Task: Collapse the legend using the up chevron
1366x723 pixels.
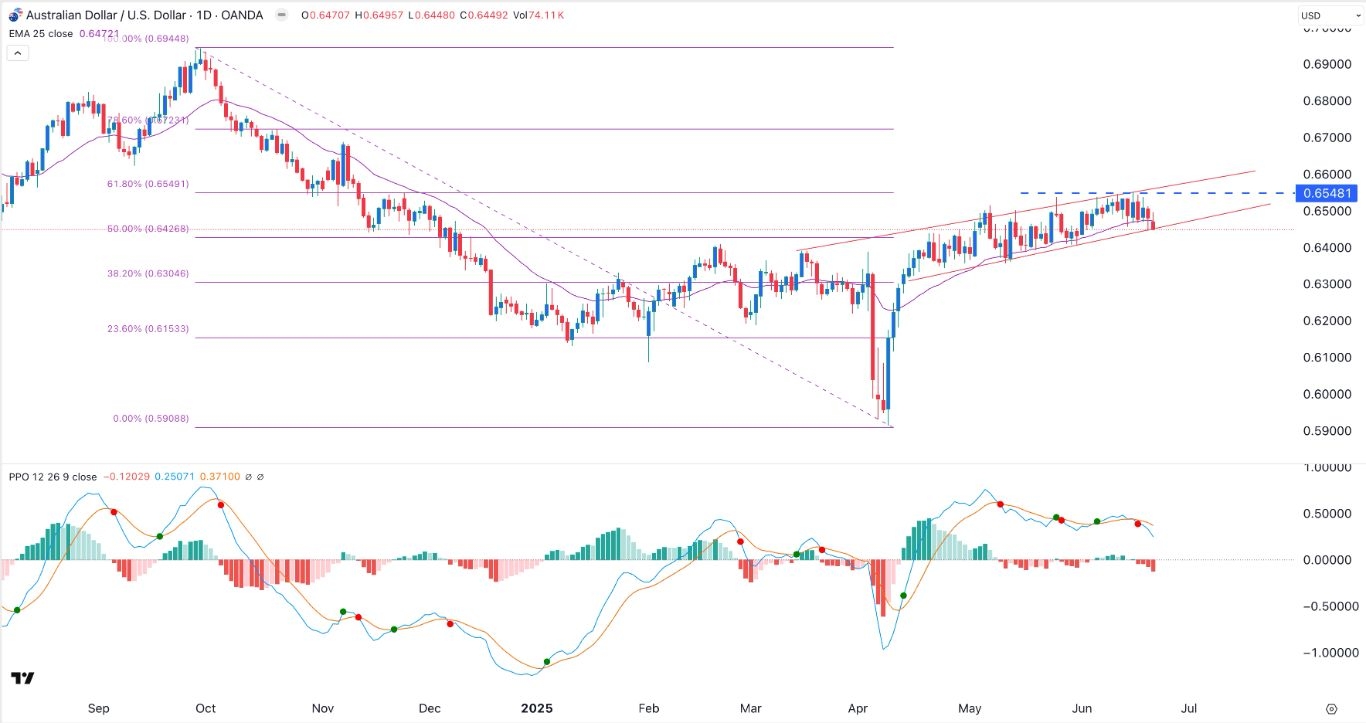Action: 17,52
